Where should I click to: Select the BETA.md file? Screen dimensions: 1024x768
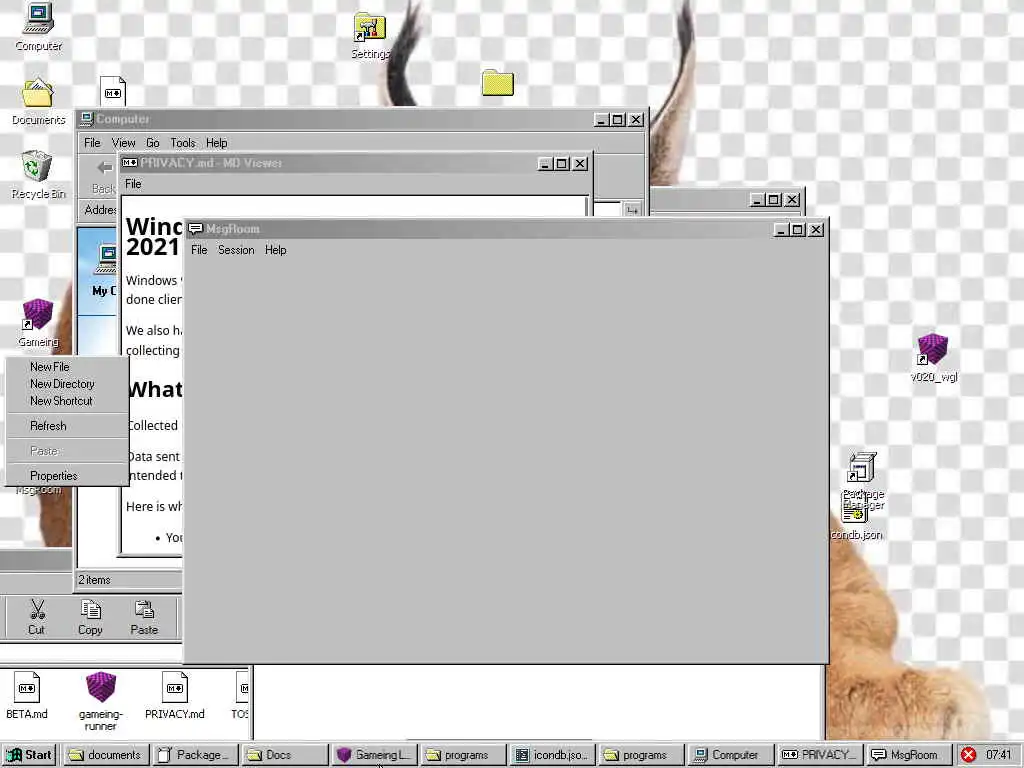[x=27, y=696]
